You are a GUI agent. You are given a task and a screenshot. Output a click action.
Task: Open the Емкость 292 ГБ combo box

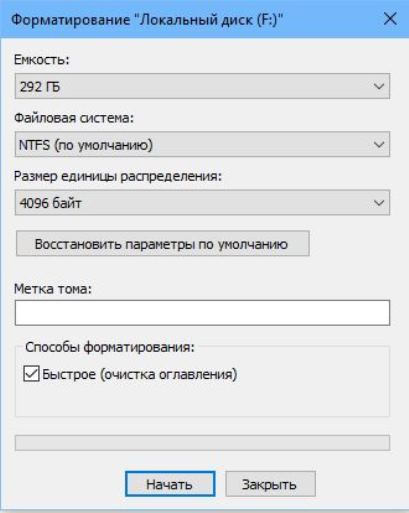coord(202,86)
